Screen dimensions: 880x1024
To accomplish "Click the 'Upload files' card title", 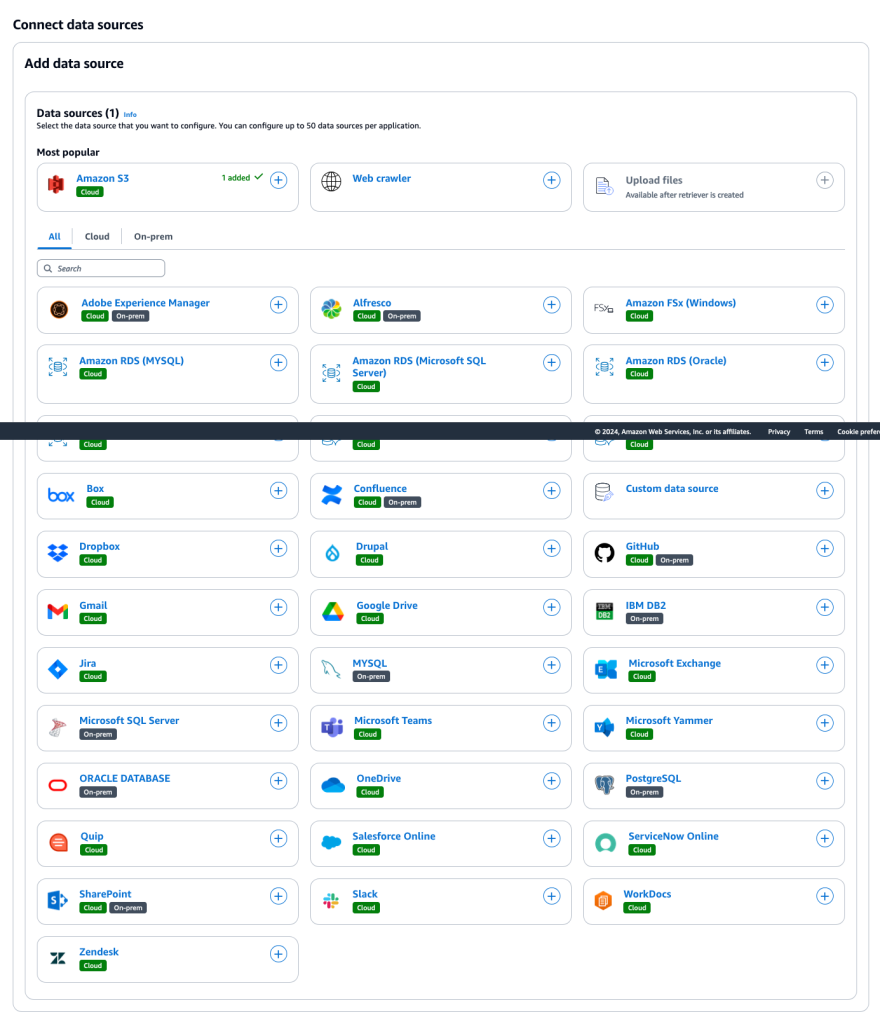I will tap(654, 180).
